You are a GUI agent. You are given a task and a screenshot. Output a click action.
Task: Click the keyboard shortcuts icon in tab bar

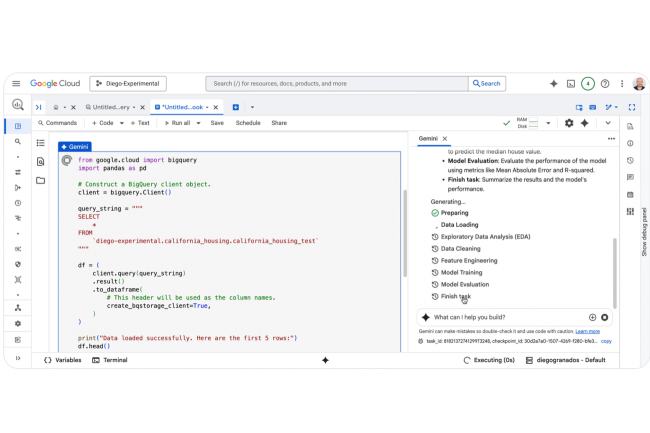click(x=592, y=107)
